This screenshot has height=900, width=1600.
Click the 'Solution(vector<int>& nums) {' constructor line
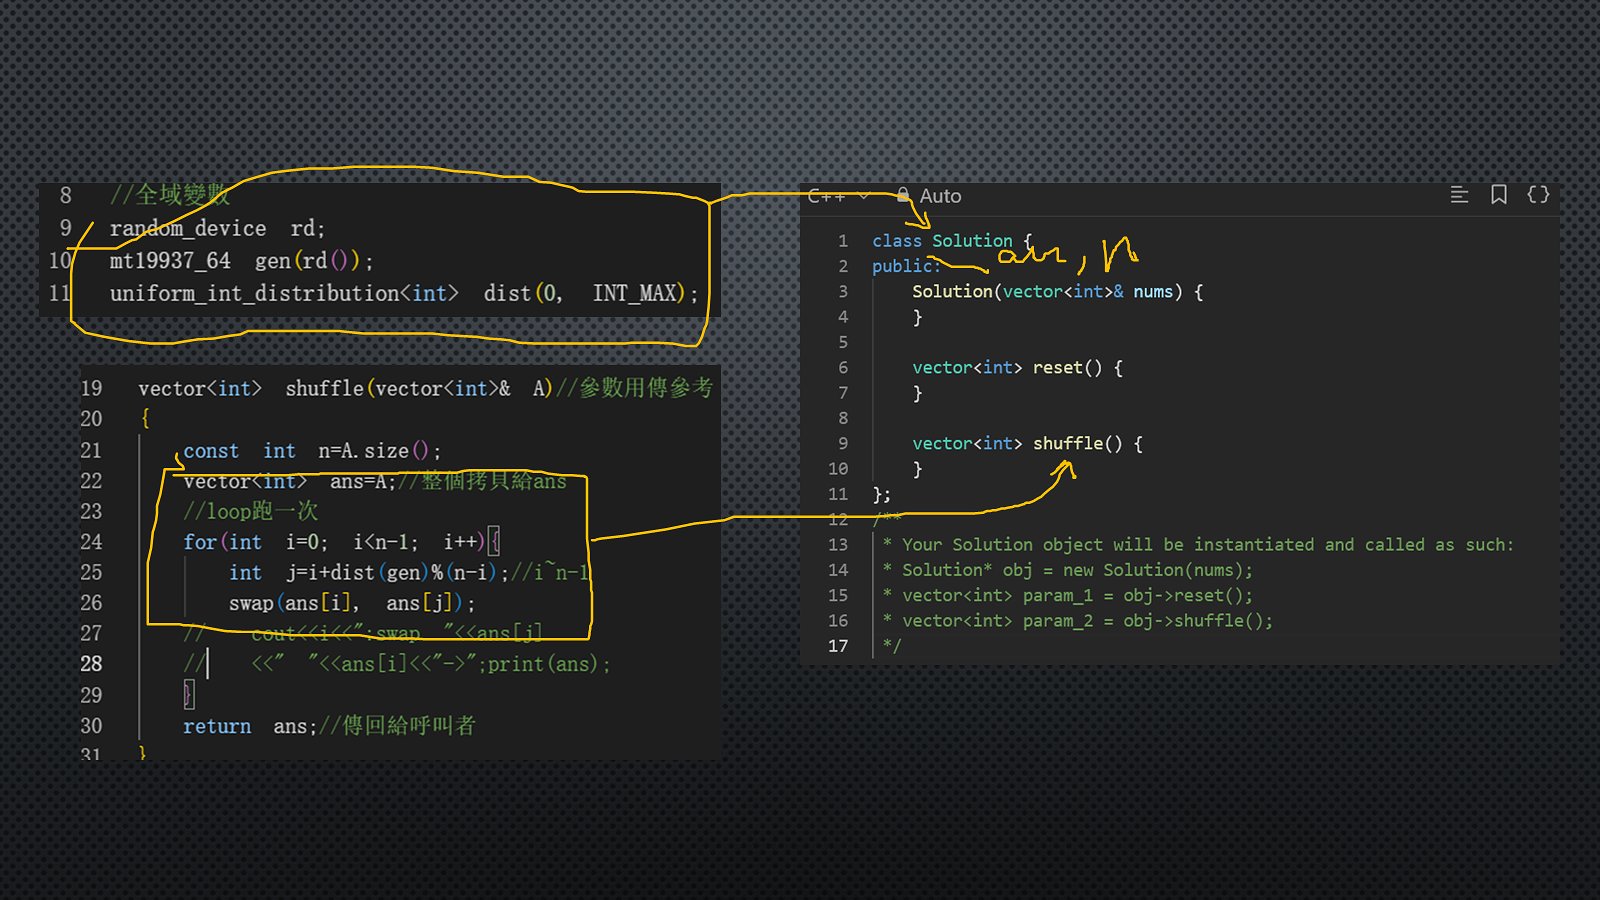(x=1057, y=292)
